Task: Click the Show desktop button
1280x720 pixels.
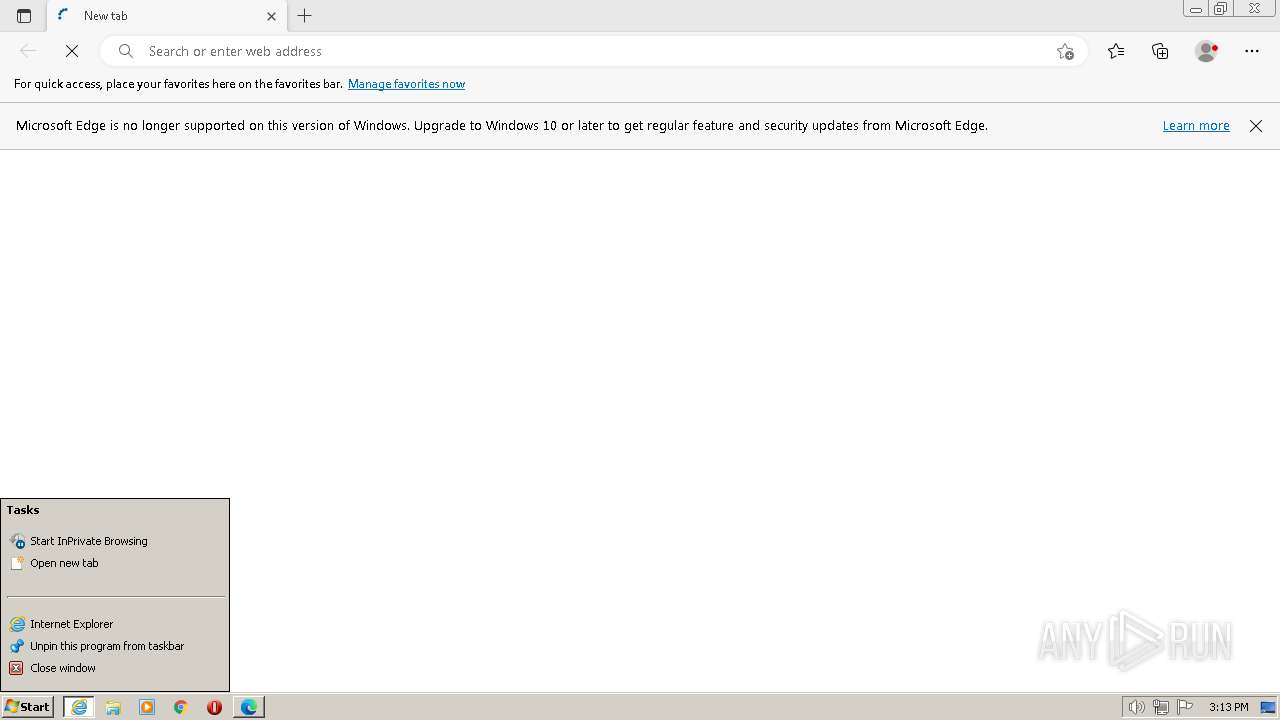Action: [1269, 707]
